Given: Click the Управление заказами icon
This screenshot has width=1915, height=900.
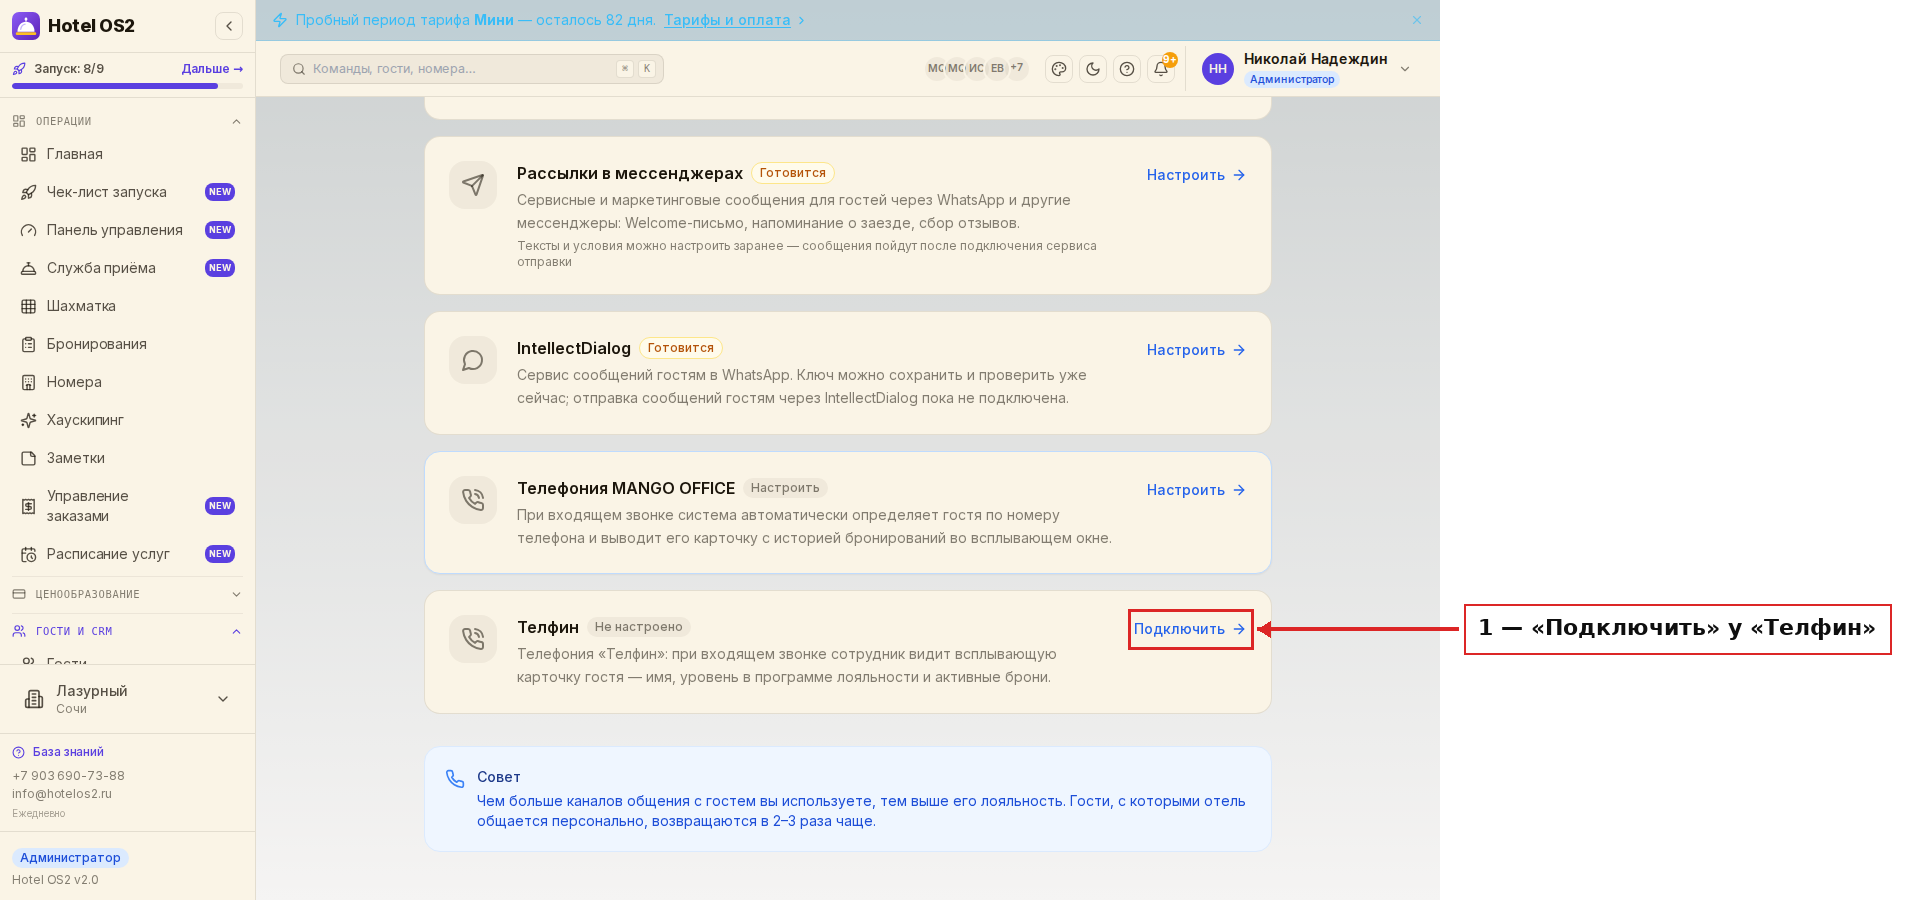Looking at the screenshot, I should [29, 506].
